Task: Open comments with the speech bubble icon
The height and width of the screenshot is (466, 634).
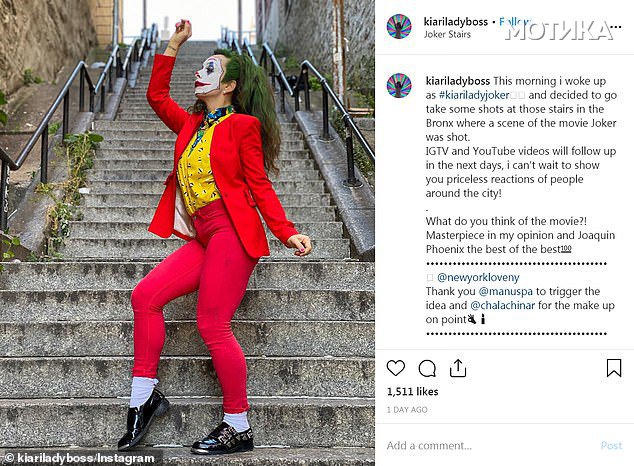Action: click(x=427, y=368)
